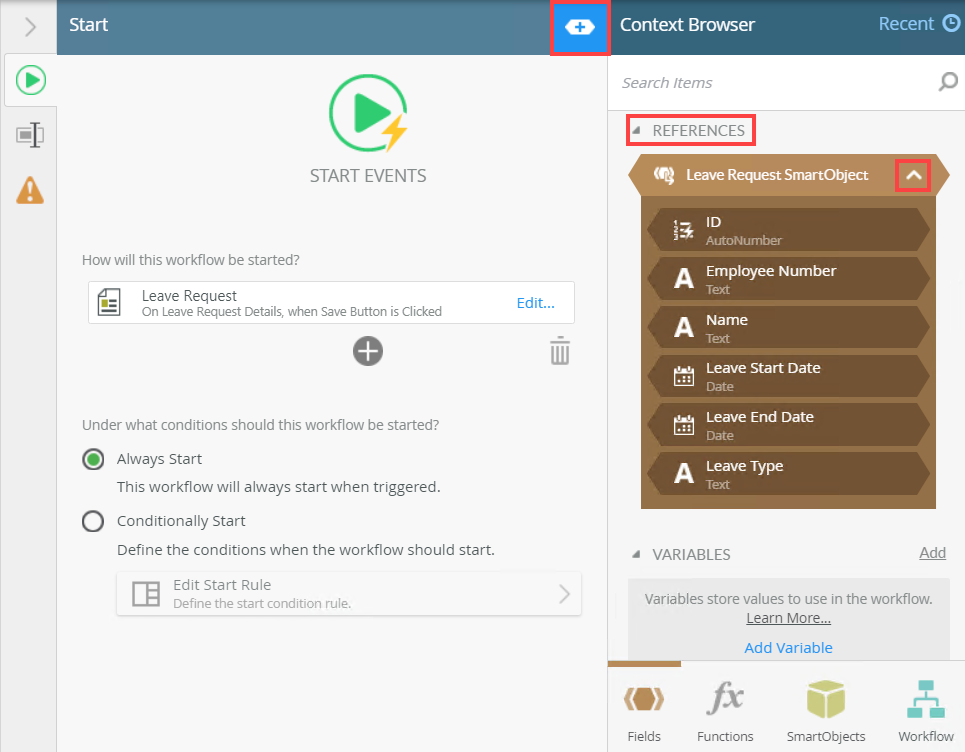965x752 pixels.
Task: Collapse the REFERENCES section triangle
Action: pyautogui.click(x=637, y=130)
